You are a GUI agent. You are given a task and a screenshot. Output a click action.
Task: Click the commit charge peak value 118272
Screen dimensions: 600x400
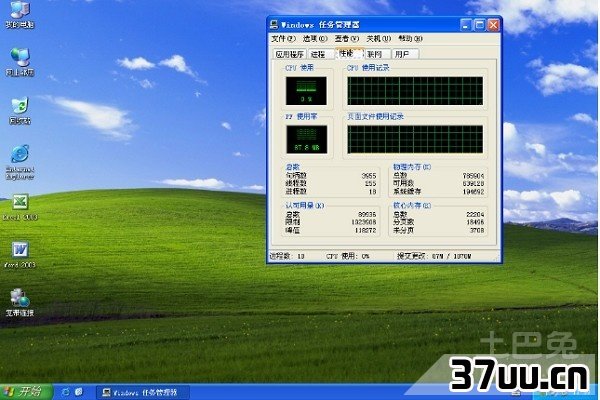pos(365,230)
